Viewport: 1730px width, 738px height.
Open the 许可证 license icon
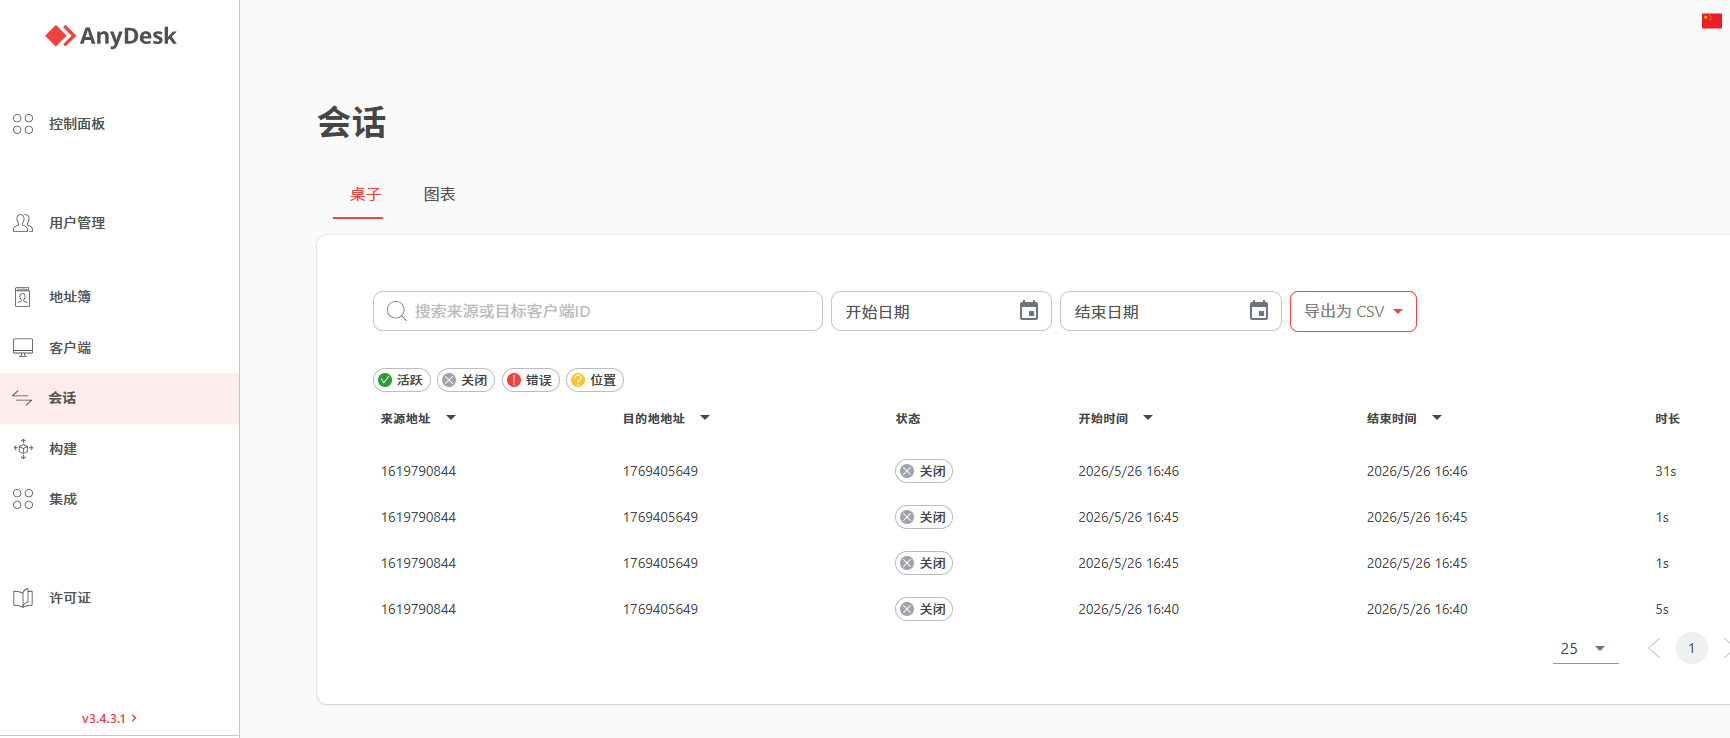[x=23, y=598]
